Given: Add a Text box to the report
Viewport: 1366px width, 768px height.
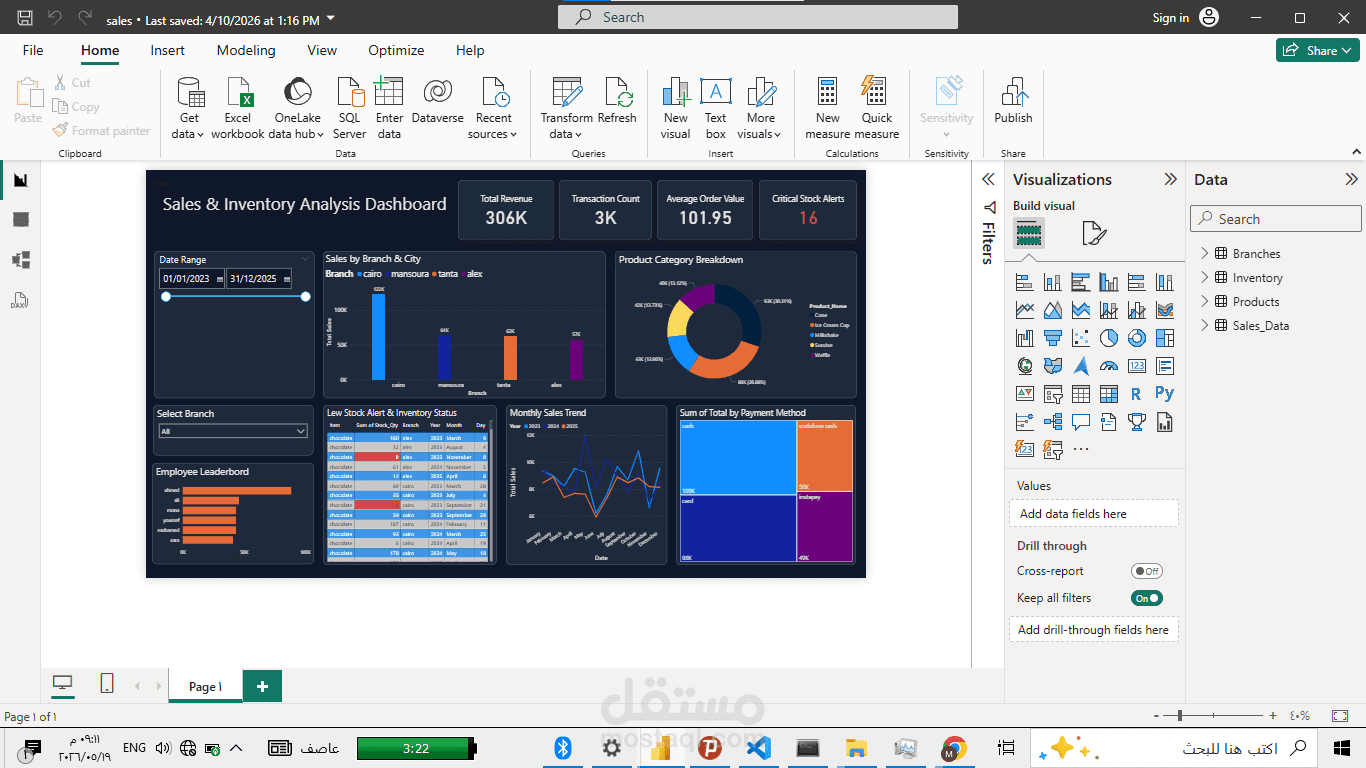Looking at the screenshot, I should pos(715,108).
